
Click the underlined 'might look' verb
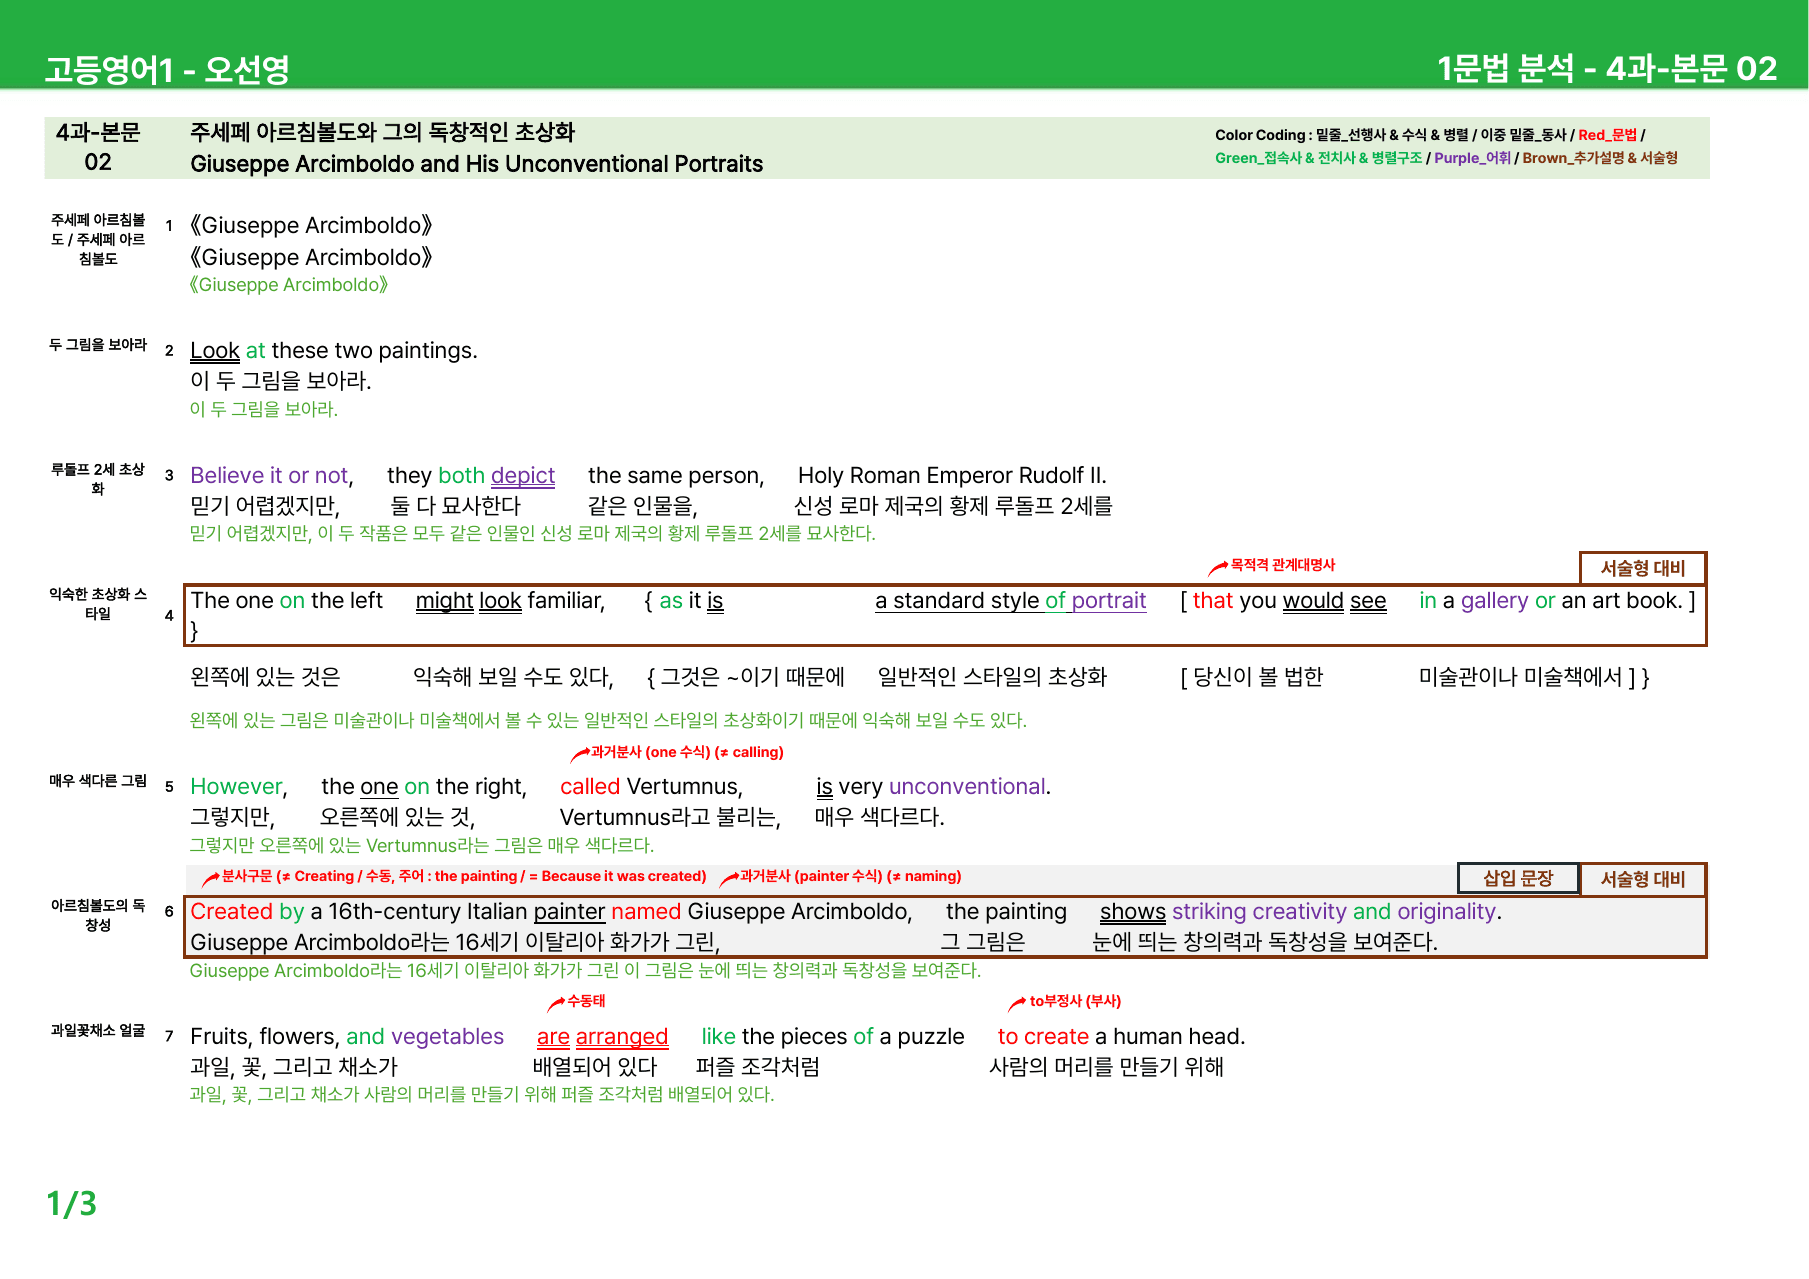469,601
